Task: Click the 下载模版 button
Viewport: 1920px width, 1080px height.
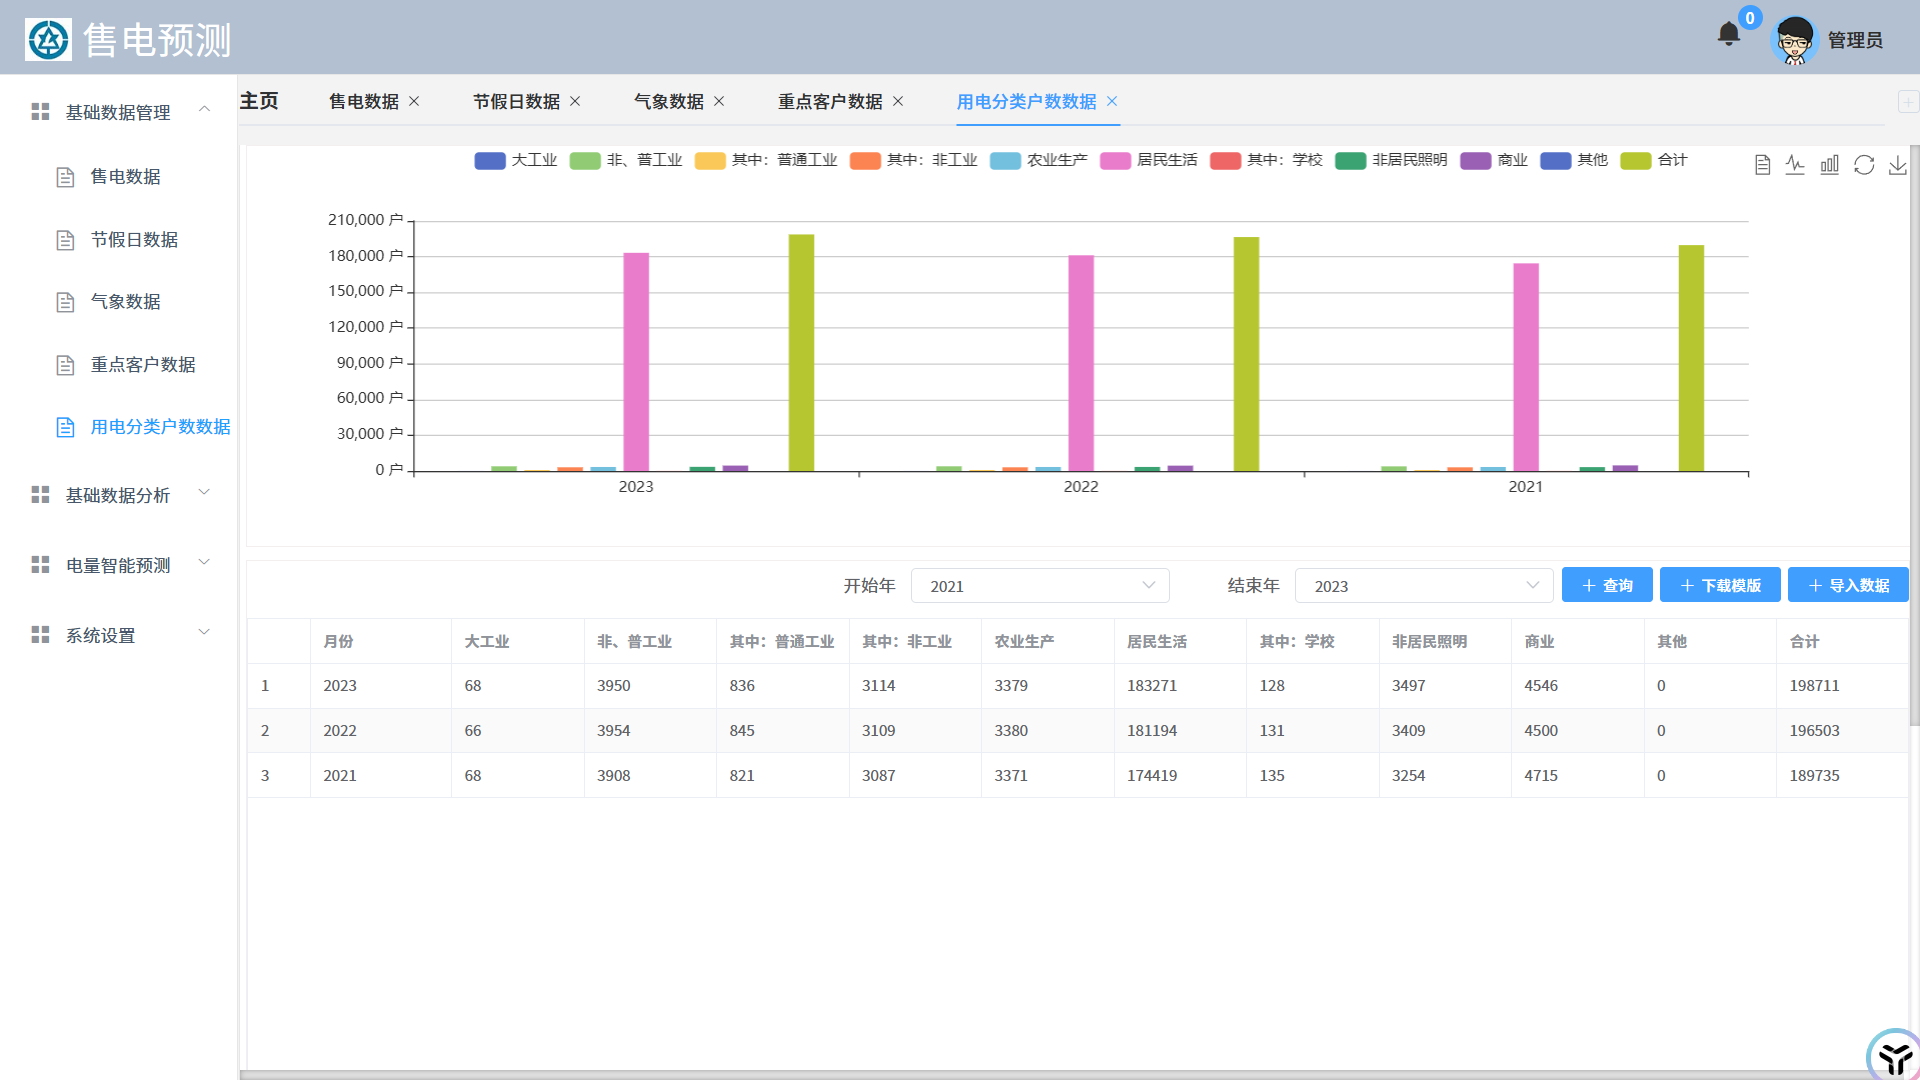Action: pos(1719,585)
